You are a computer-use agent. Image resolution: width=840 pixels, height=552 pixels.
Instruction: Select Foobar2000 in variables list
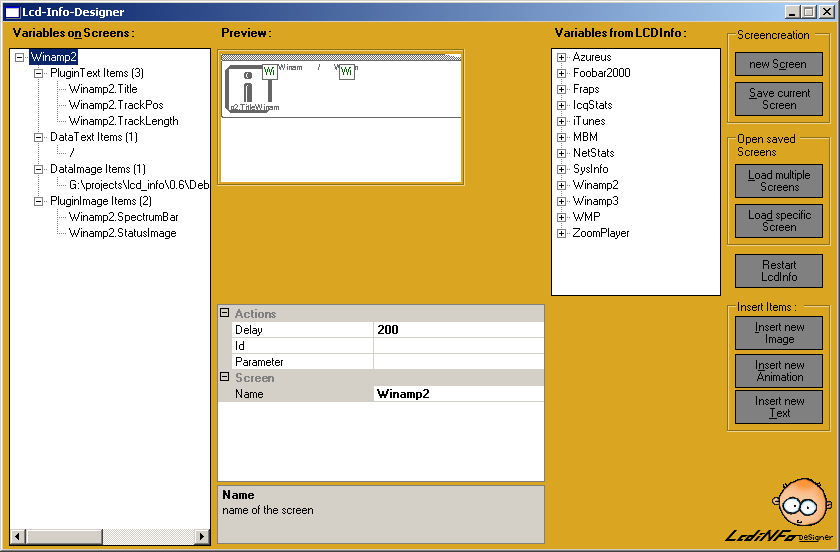coord(601,73)
